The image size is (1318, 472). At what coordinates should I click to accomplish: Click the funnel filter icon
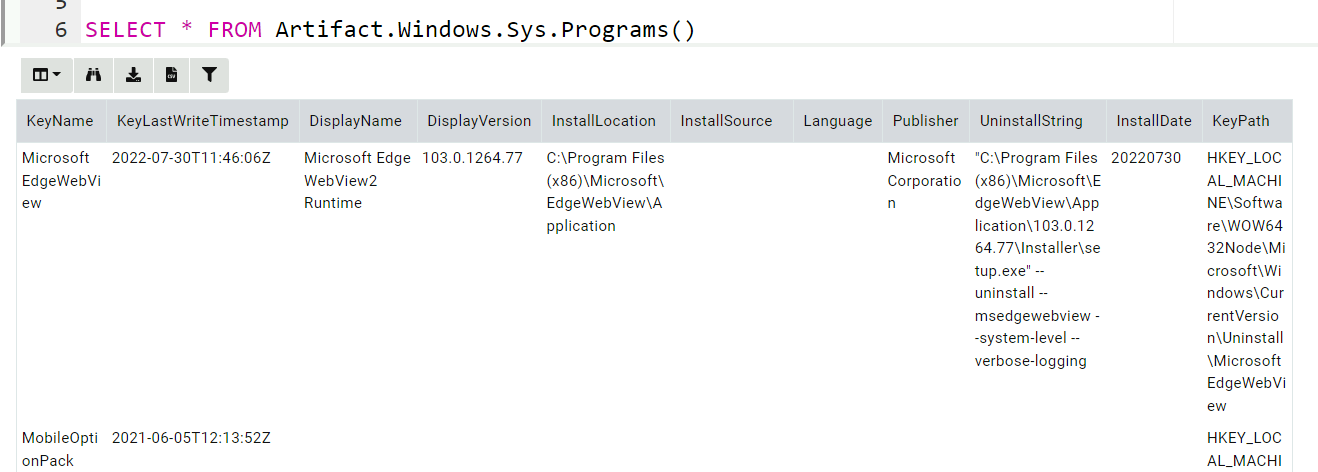click(x=209, y=75)
